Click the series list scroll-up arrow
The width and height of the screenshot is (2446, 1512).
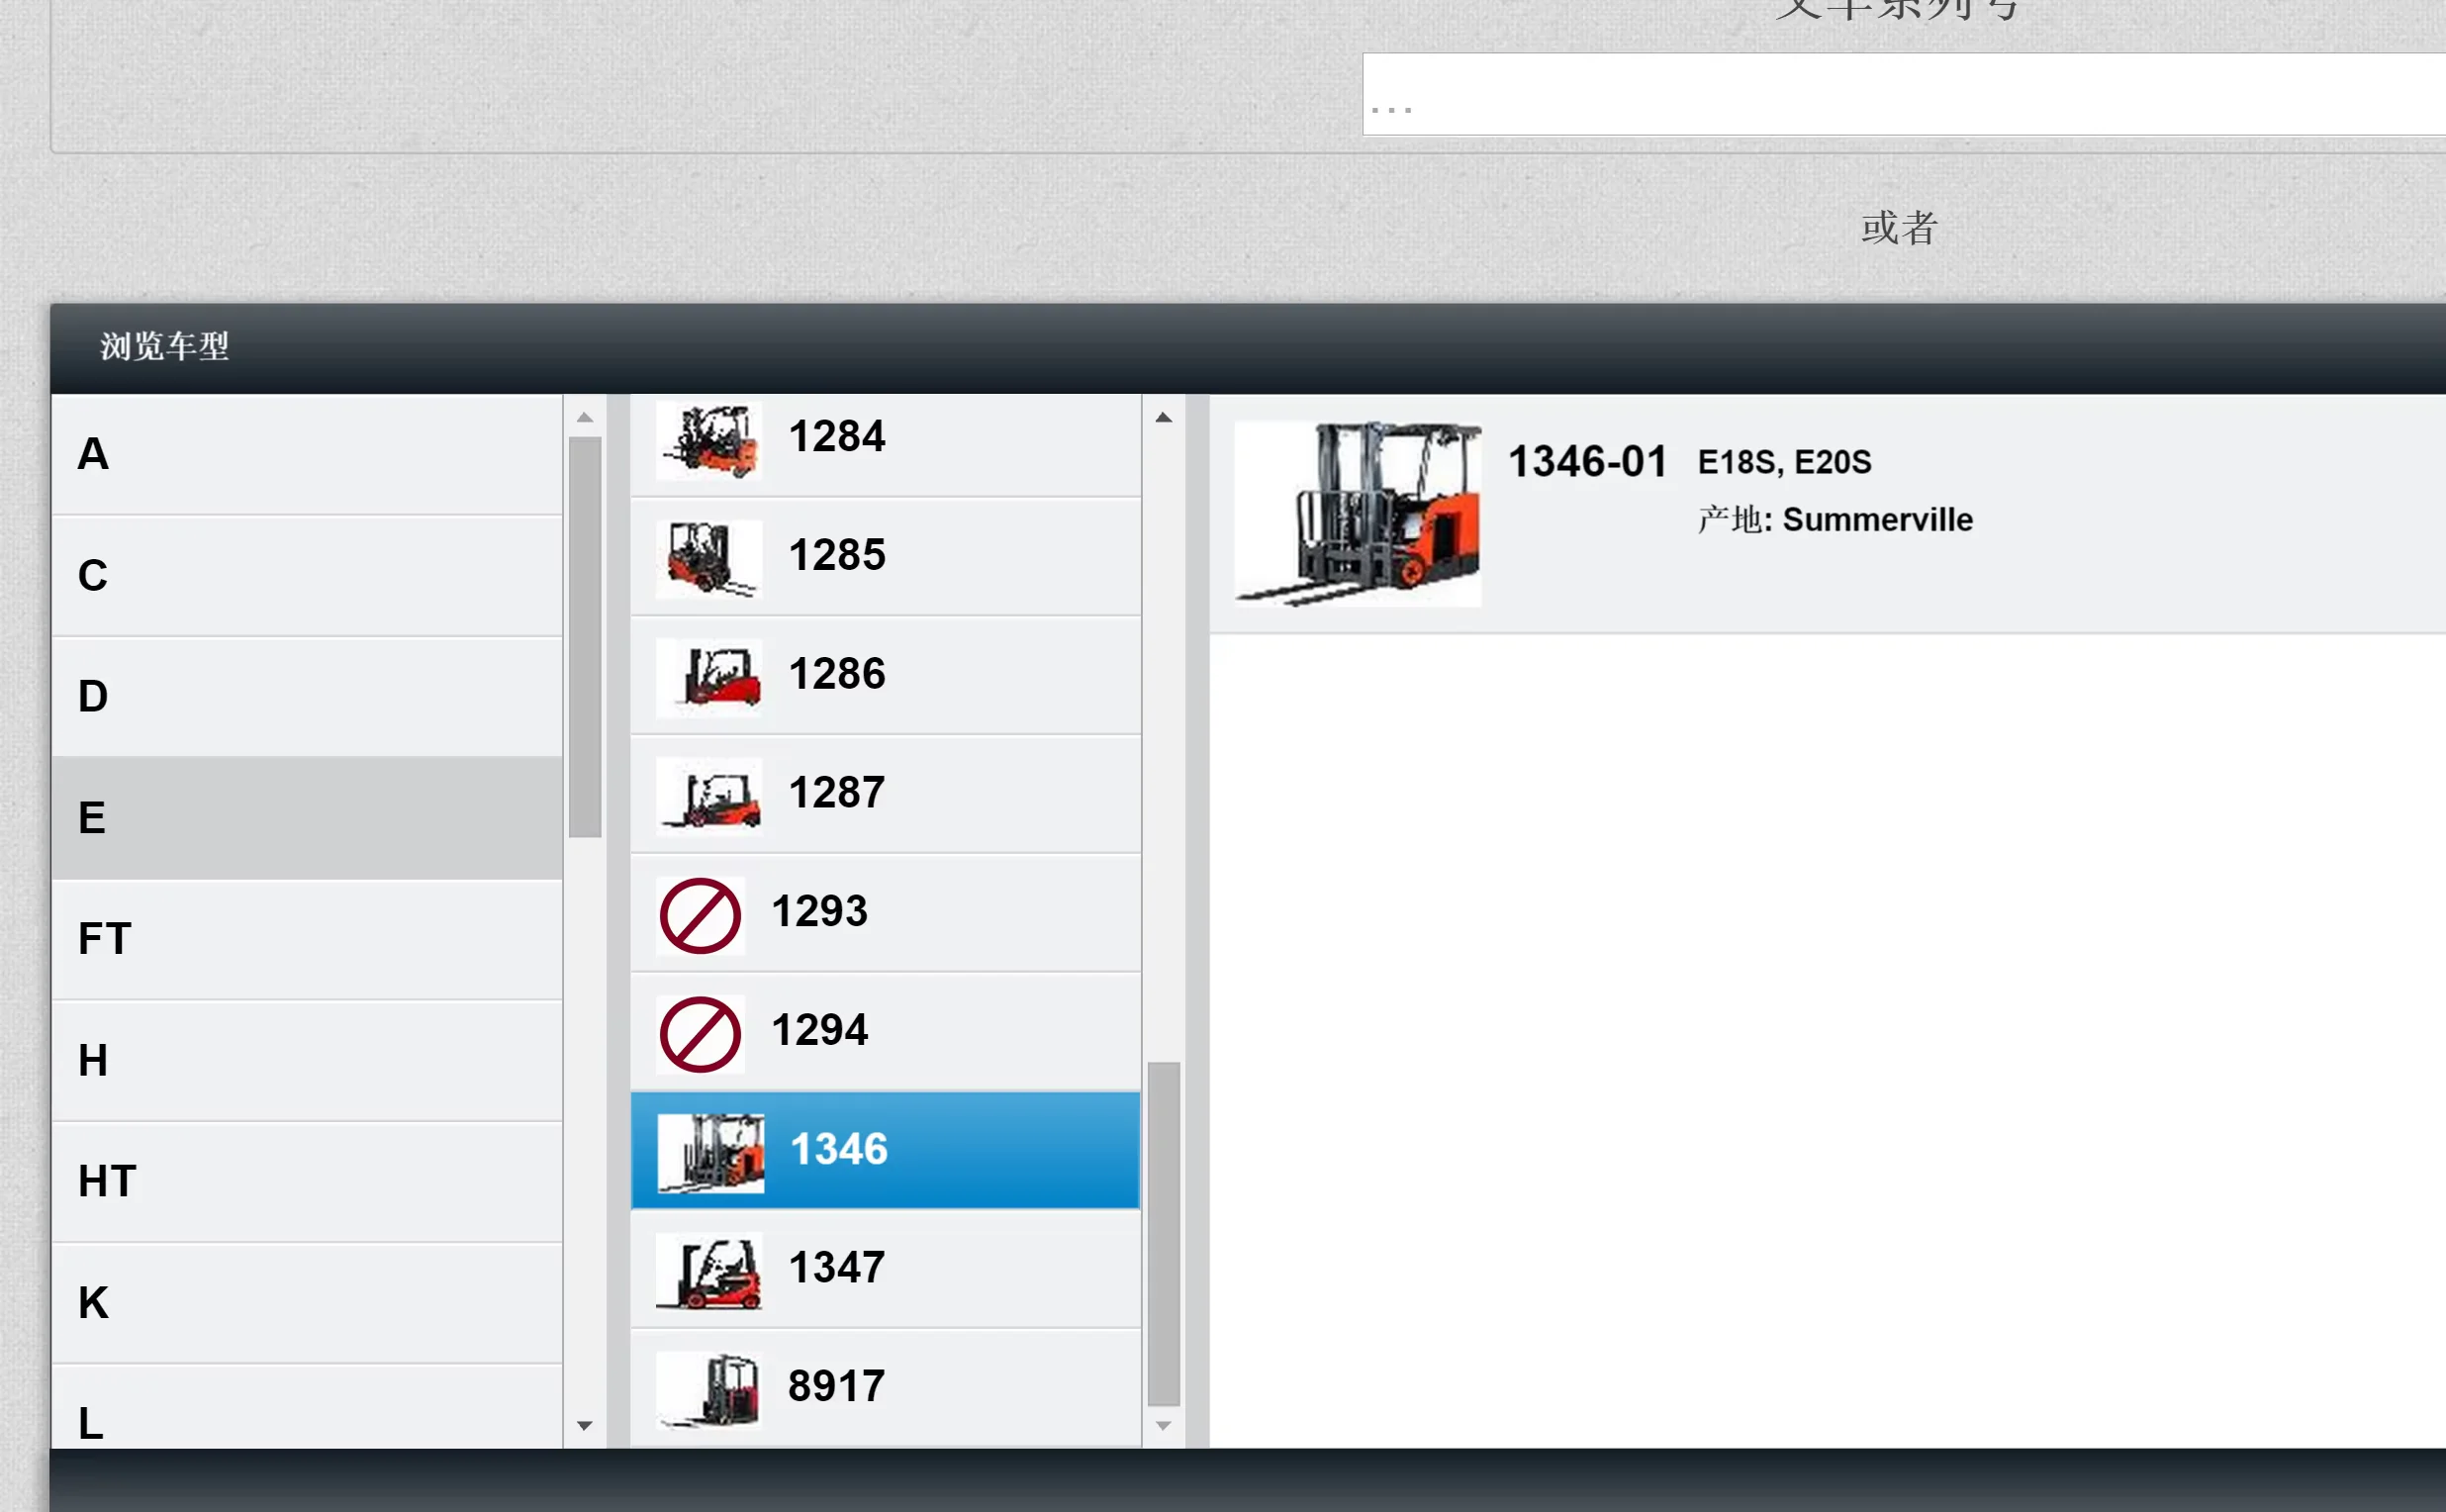(x=1163, y=418)
